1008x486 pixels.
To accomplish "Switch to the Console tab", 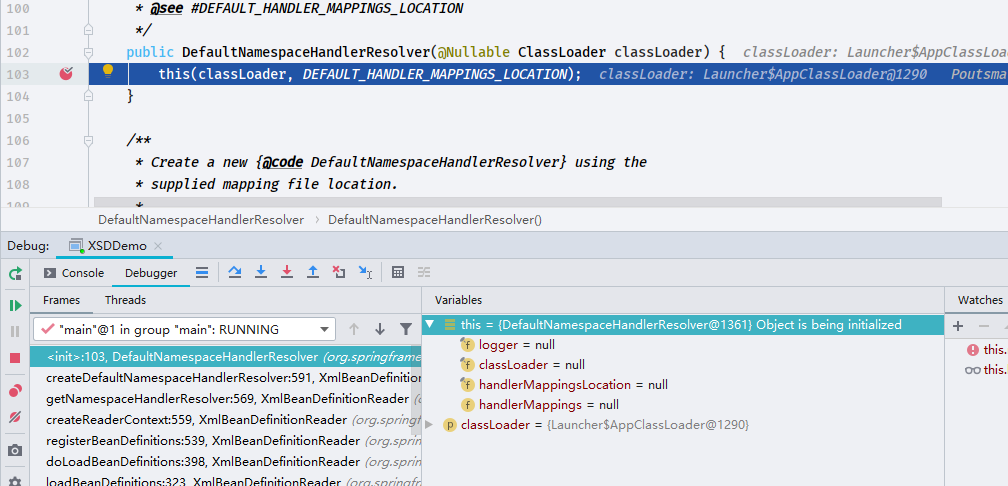I will coord(73,273).
